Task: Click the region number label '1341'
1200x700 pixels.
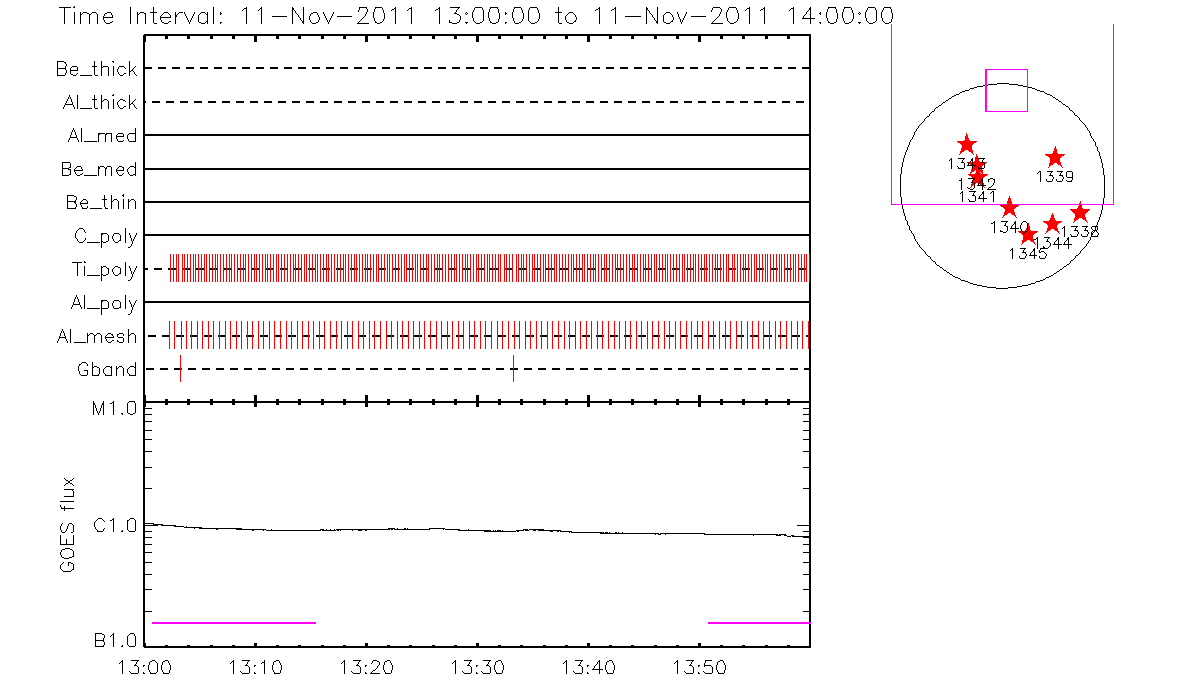Action: (977, 197)
